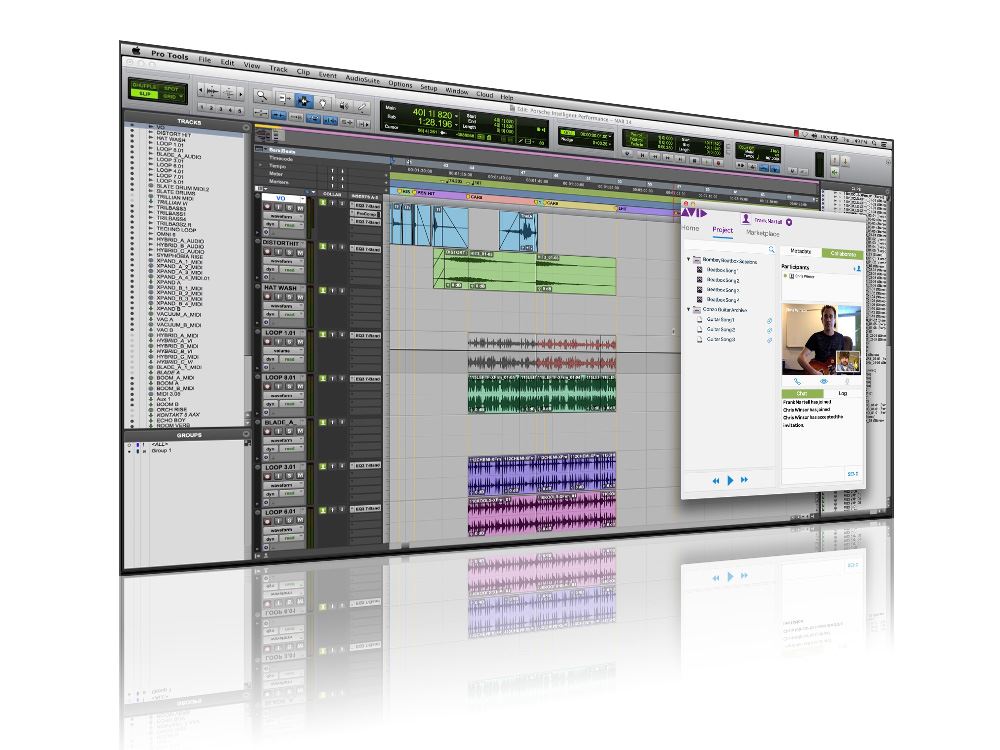Select zoom preset 3
The width and height of the screenshot is (1000, 750).
221,109
